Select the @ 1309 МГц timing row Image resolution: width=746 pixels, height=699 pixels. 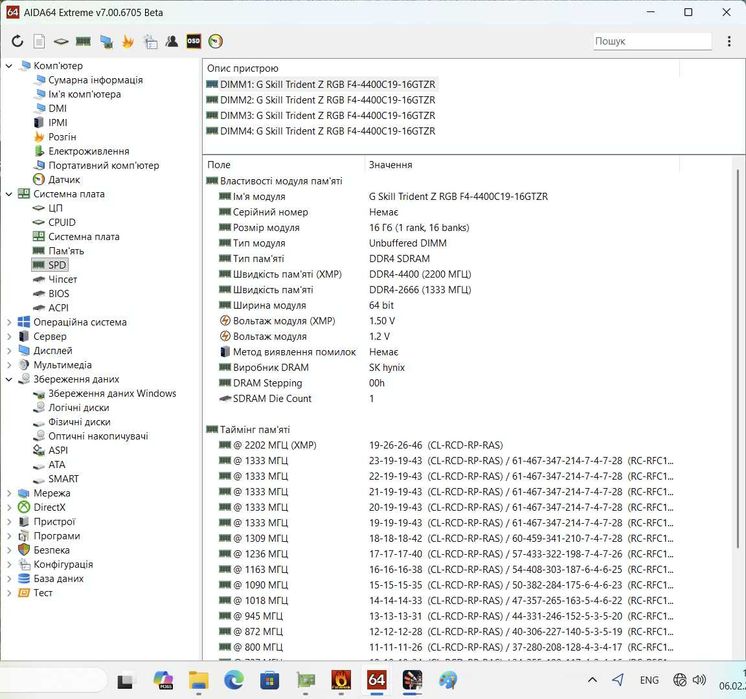pos(440,539)
